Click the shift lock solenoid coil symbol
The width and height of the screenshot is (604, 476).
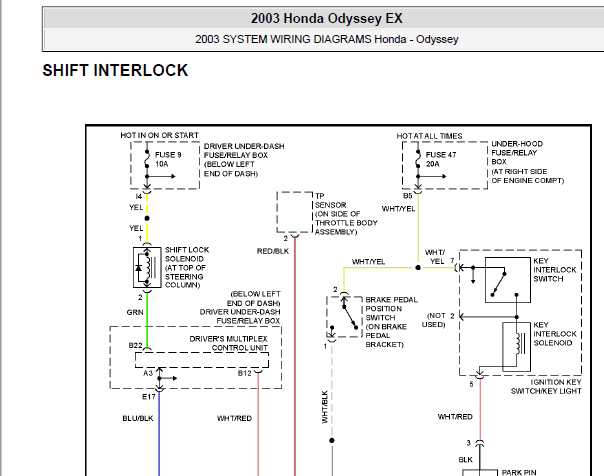click(147, 267)
